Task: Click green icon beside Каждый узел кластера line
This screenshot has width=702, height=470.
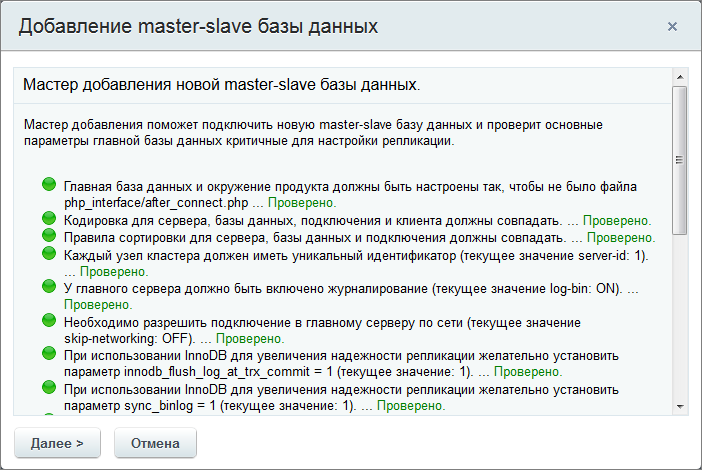Action: pyautogui.click(x=49, y=253)
